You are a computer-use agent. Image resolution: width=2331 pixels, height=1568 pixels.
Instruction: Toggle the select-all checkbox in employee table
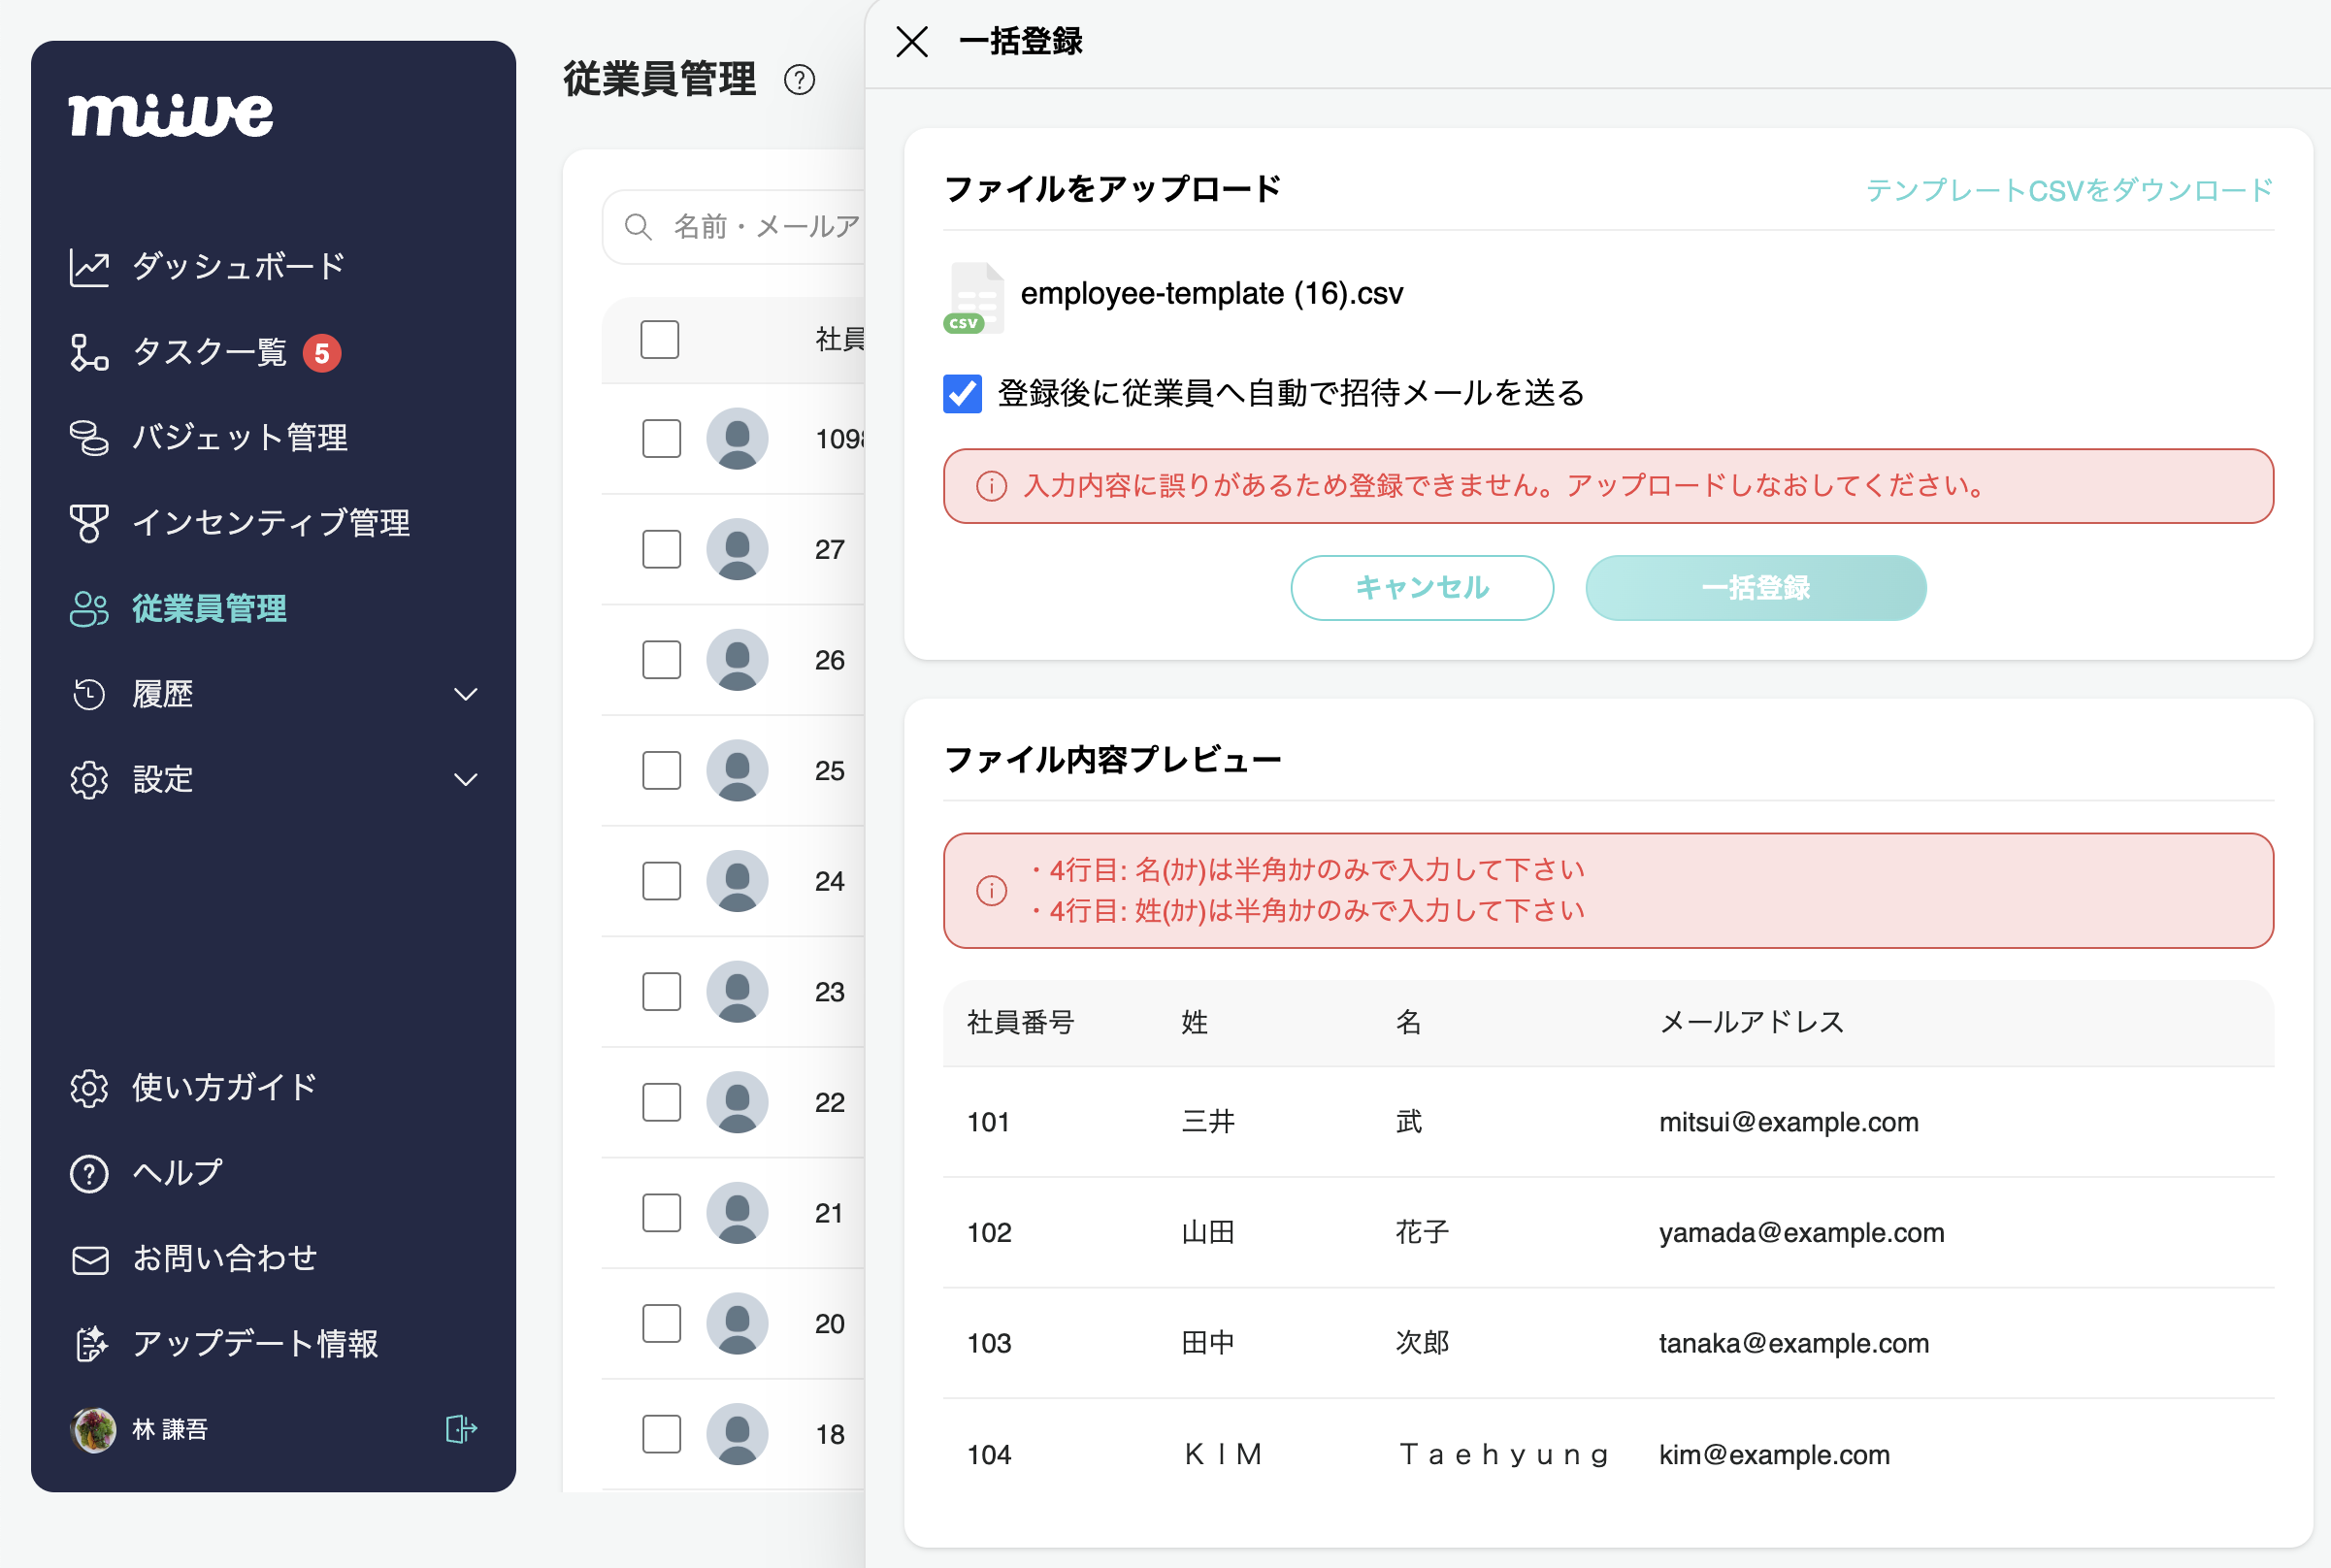660,340
